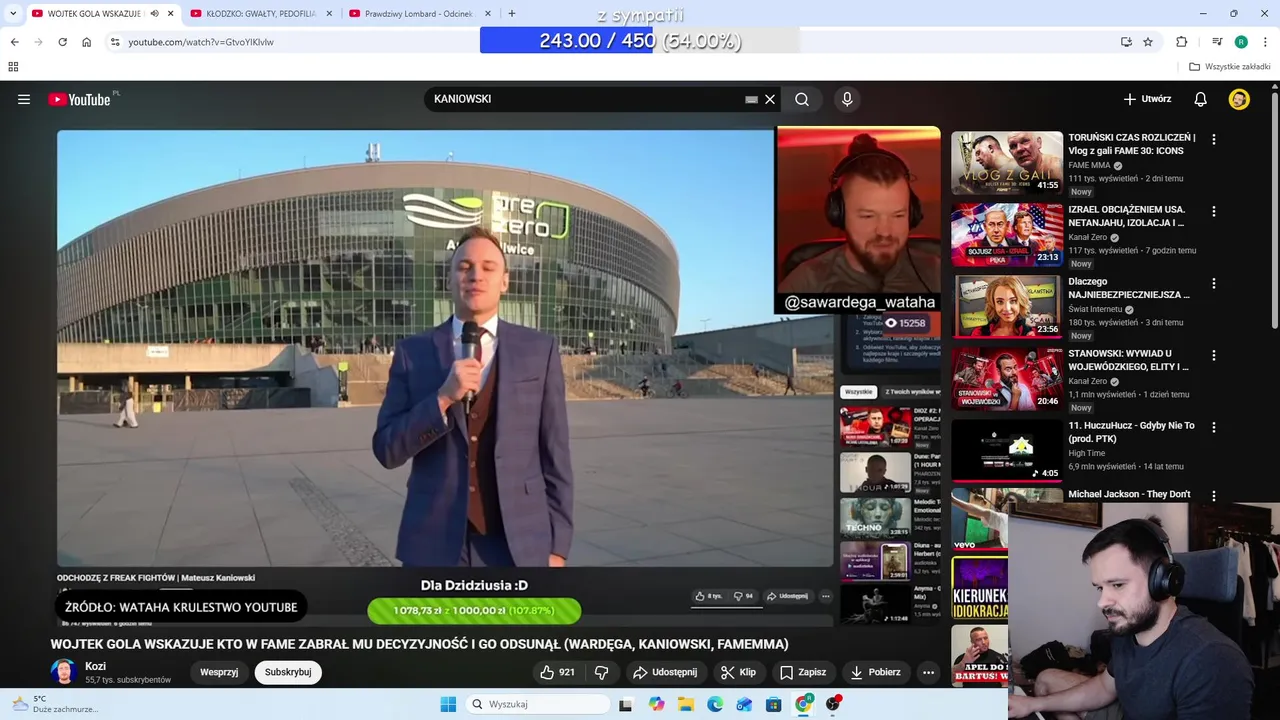
Task: Clear the KANIOWSKI search query with X
Action: click(770, 99)
